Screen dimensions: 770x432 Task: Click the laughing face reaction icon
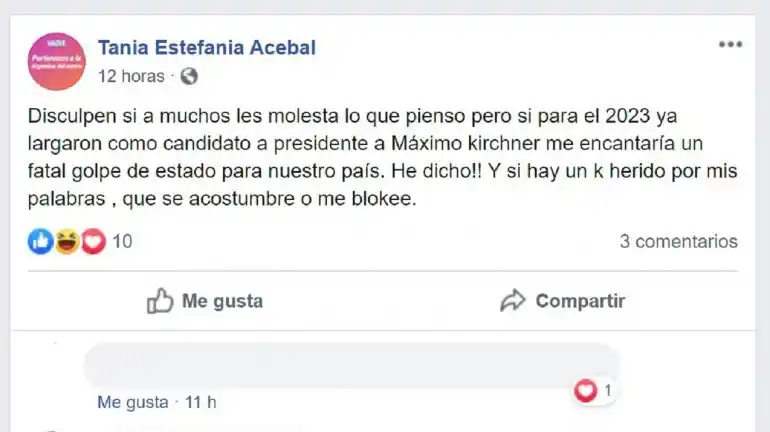point(66,241)
